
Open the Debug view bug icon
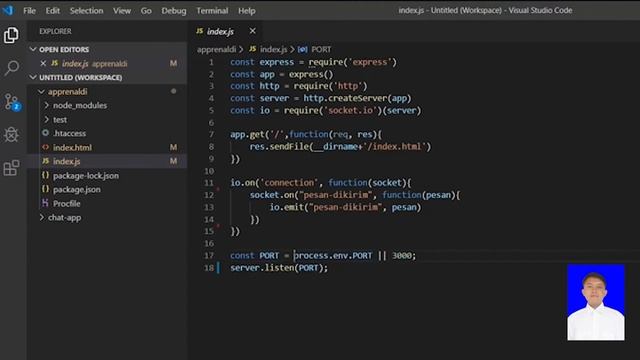[11, 135]
